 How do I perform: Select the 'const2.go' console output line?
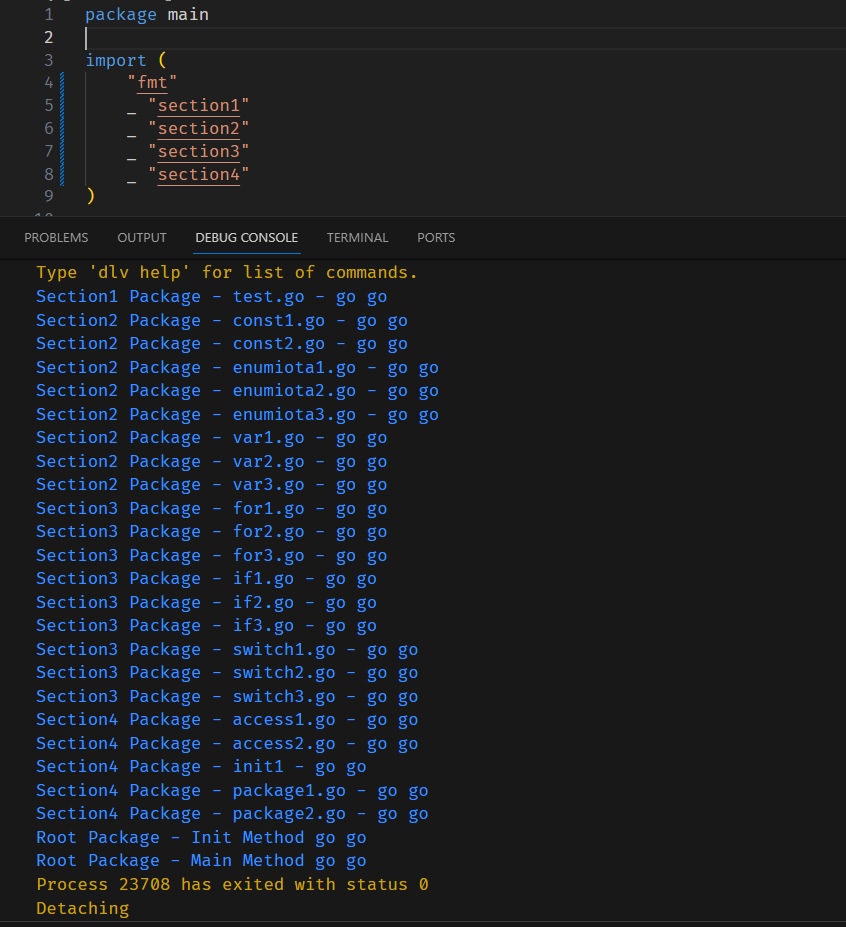click(x=222, y=344)
